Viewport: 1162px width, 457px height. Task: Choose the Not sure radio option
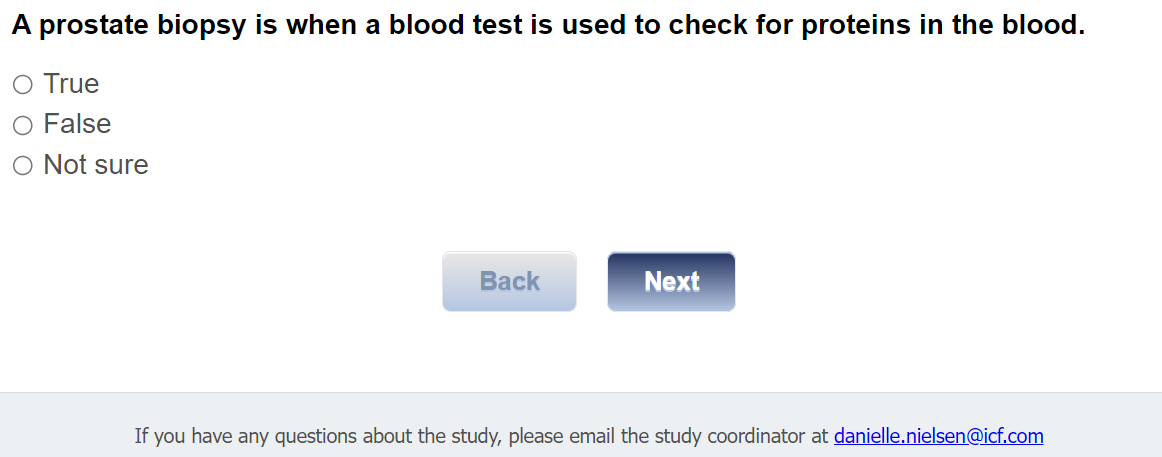point(23,166)
